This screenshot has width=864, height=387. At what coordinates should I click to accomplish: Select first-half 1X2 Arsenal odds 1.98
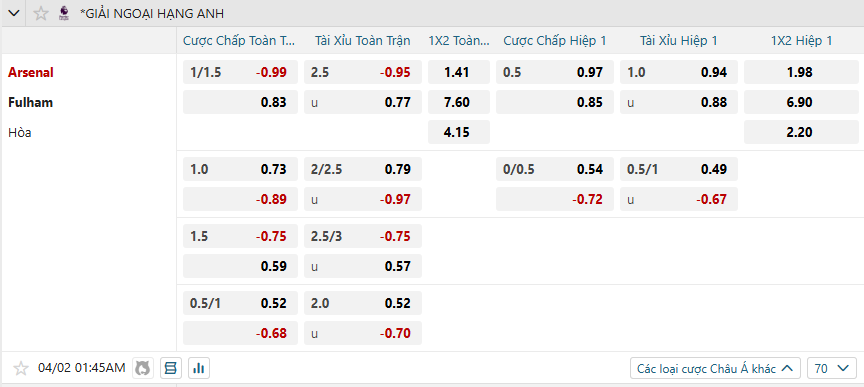coord(800,72)
